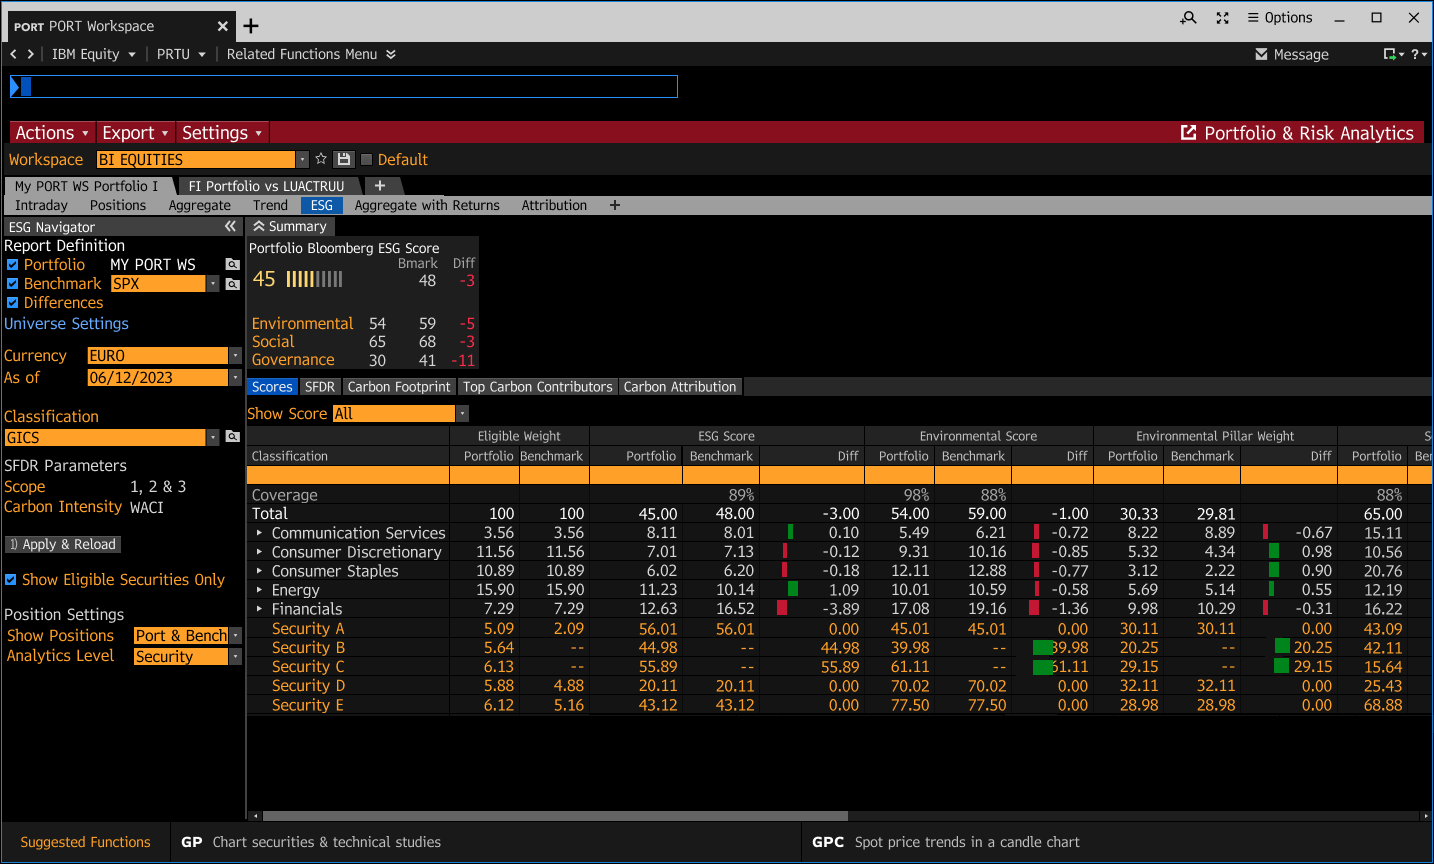Disable Show Eligible Securities Only
Image resolution: width=1434 pixels, height=864 pixels.
coord(11,580)
